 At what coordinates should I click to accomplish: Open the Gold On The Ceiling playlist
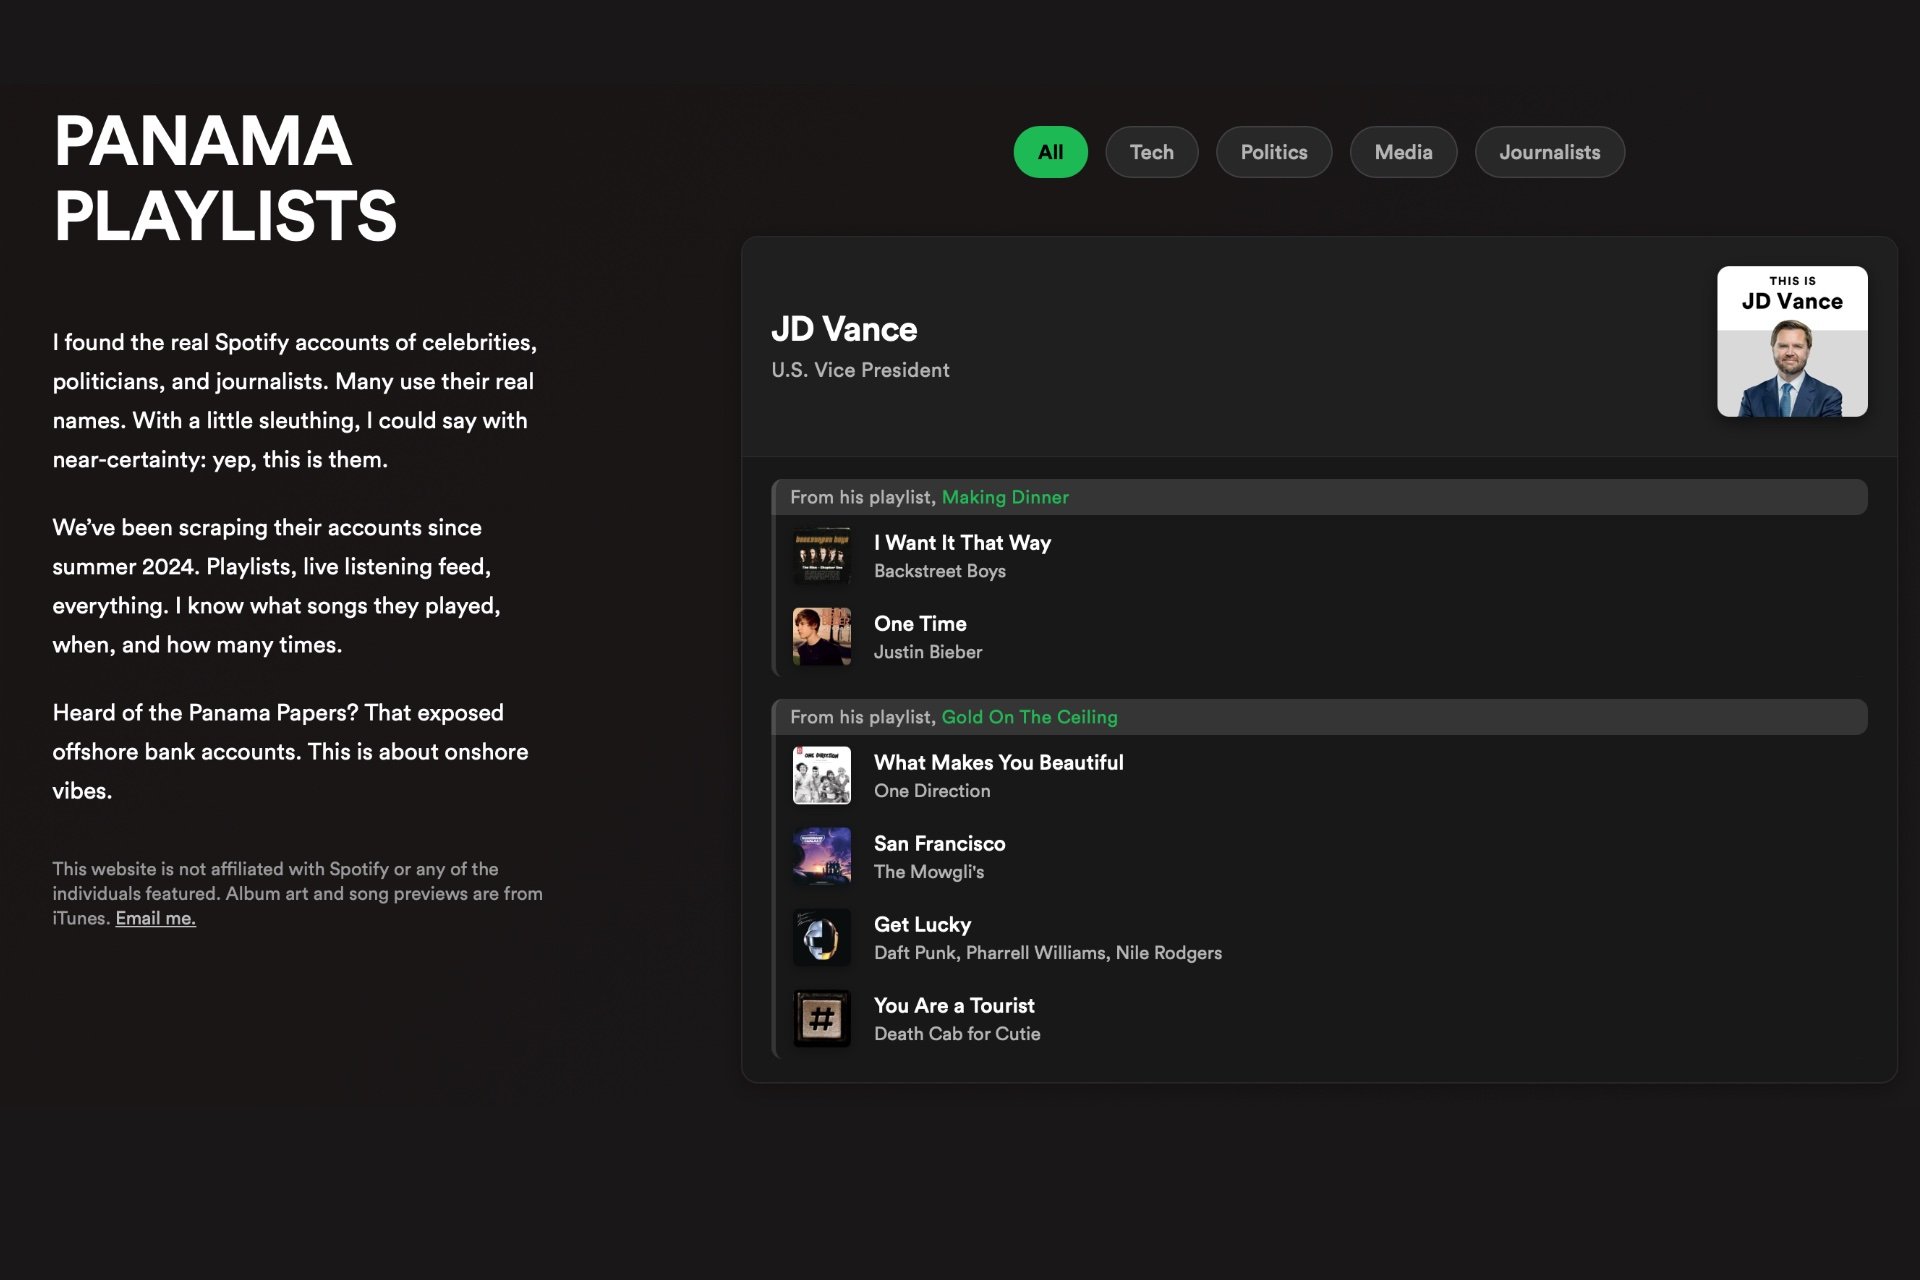[x=1029, y=717]
